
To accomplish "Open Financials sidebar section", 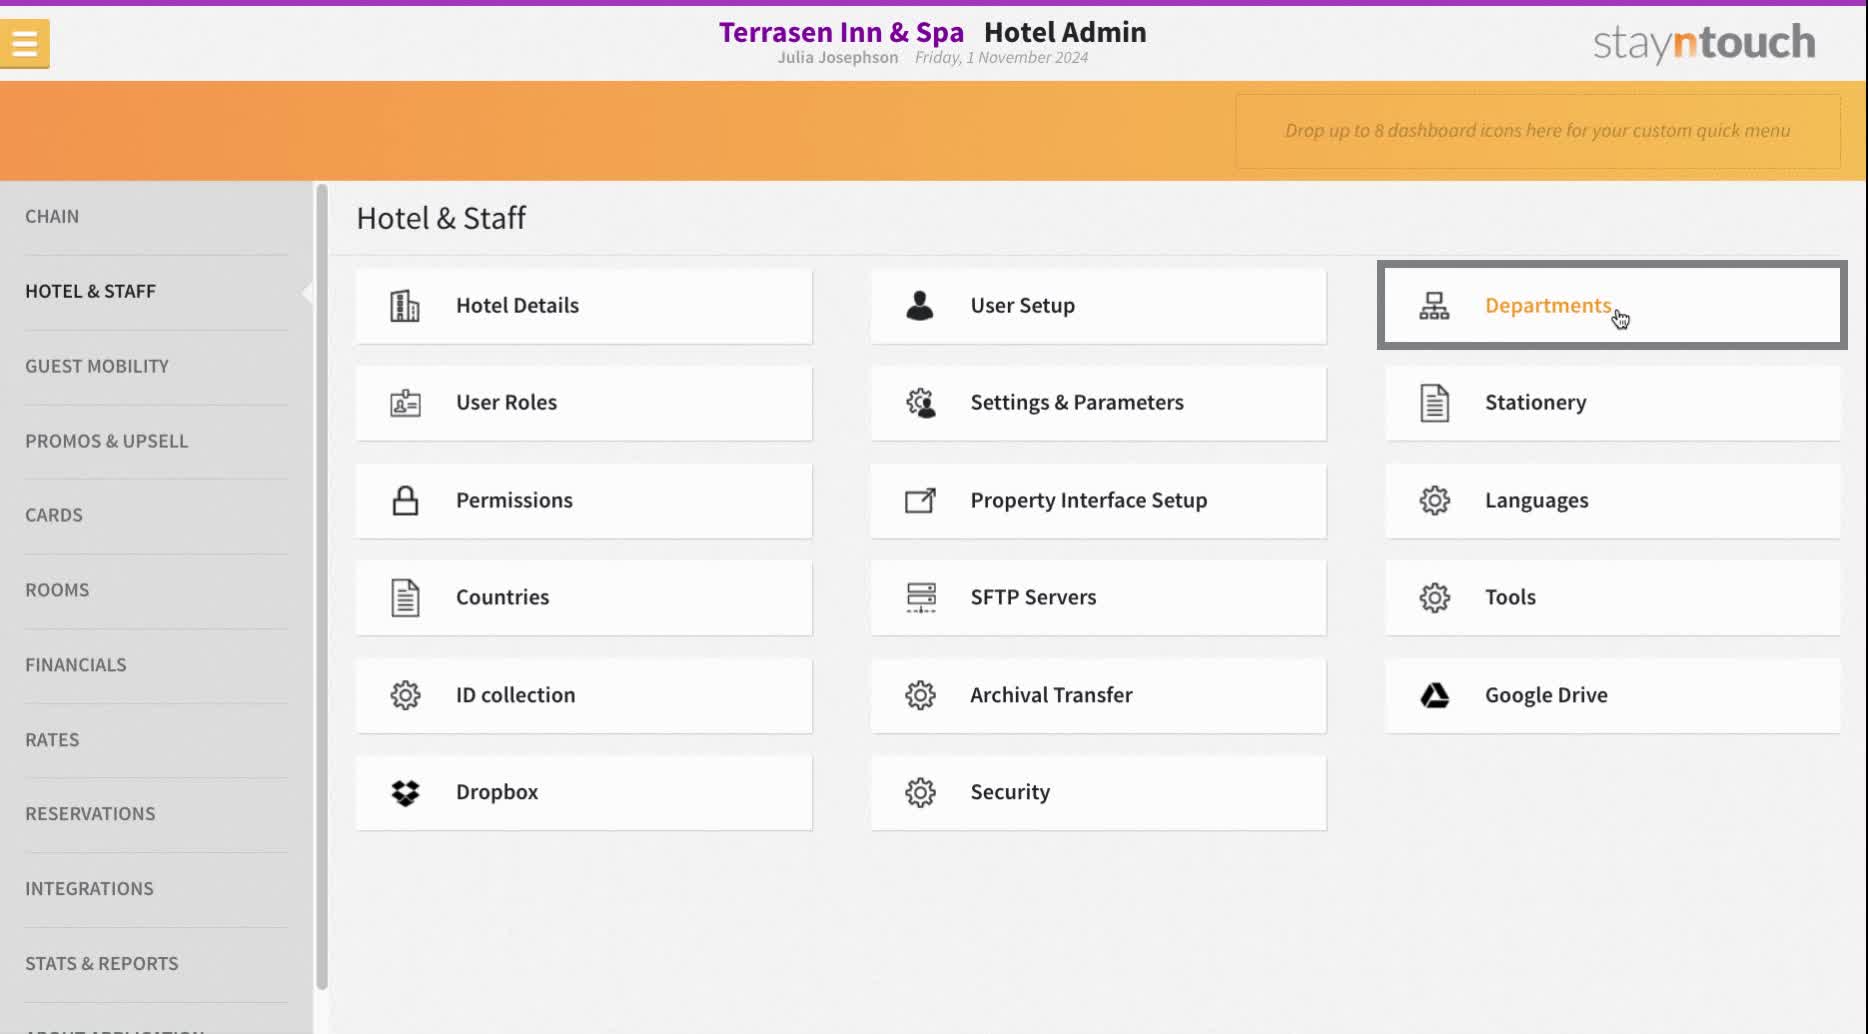I will pyautogui.click(x=76, y=665).
